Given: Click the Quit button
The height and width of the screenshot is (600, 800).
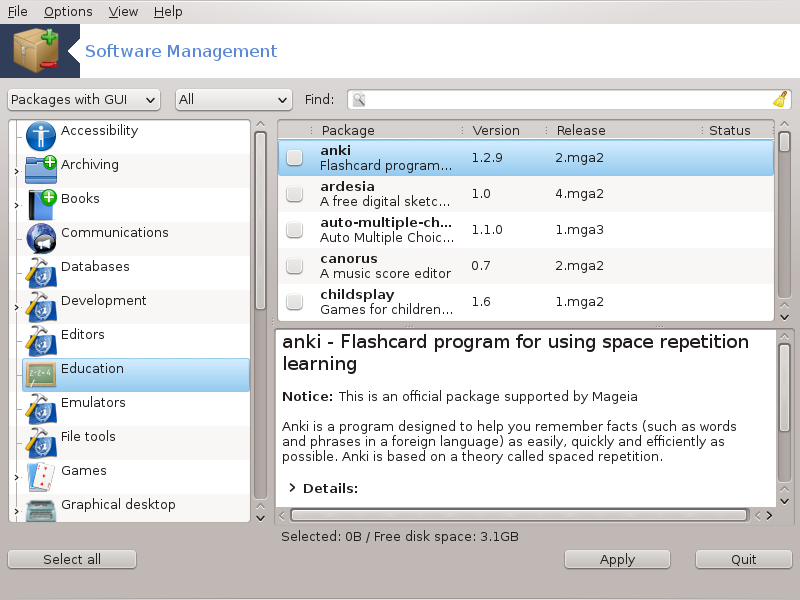Looking at the screenshot, I should (x=743, y=559).
